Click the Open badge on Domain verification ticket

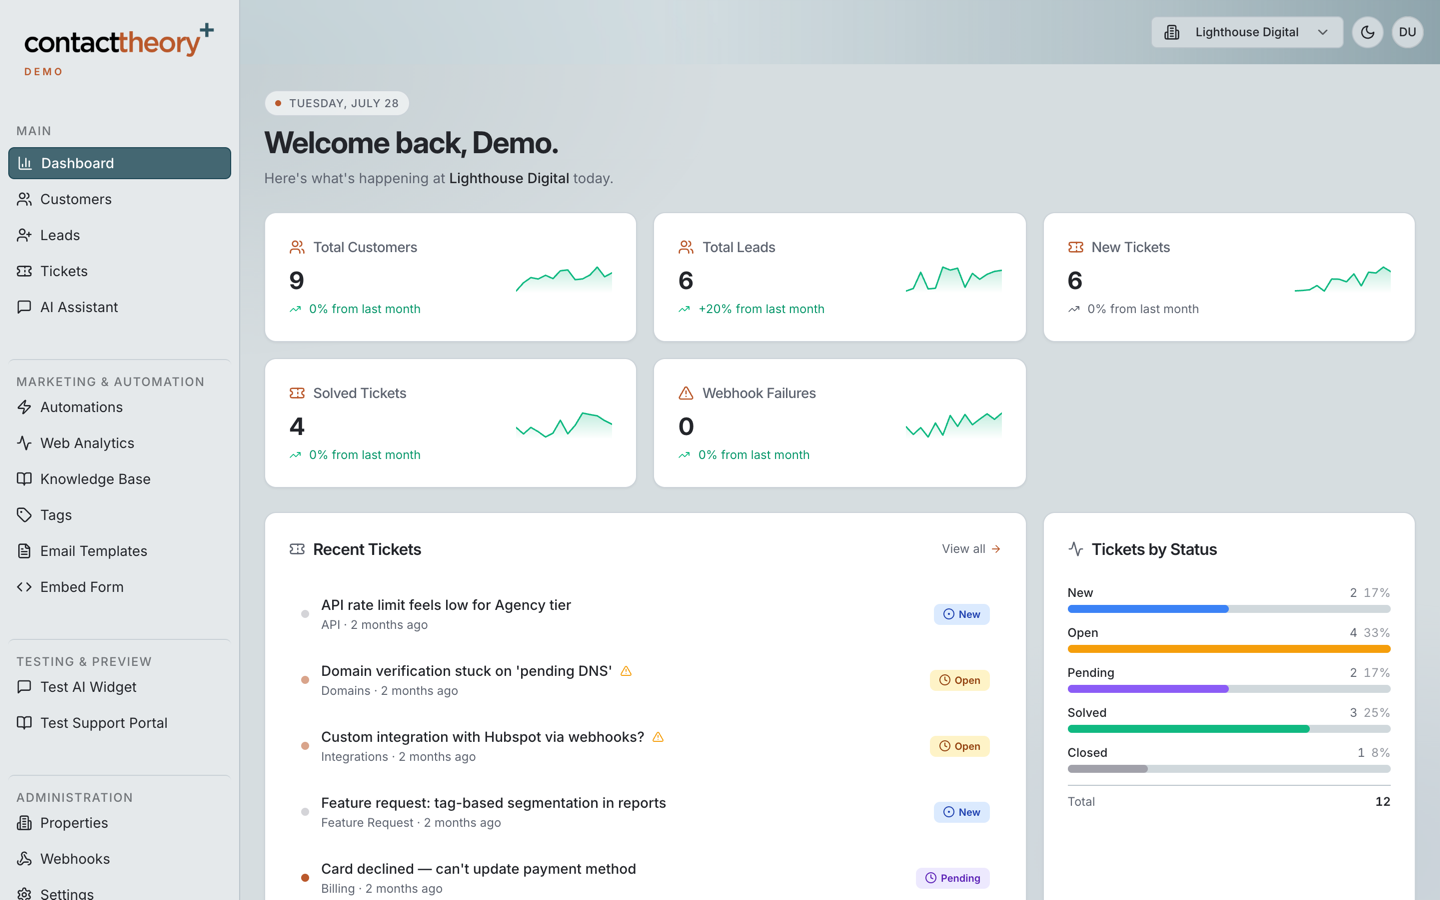point(960,680)
